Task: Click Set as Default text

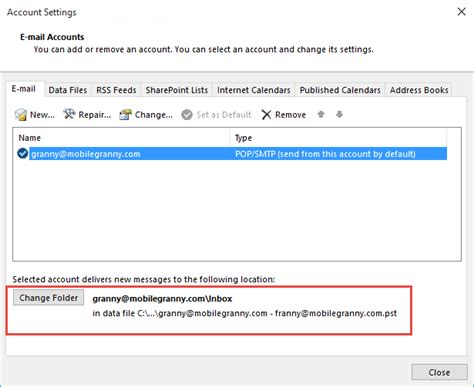Action: point(224,115)
